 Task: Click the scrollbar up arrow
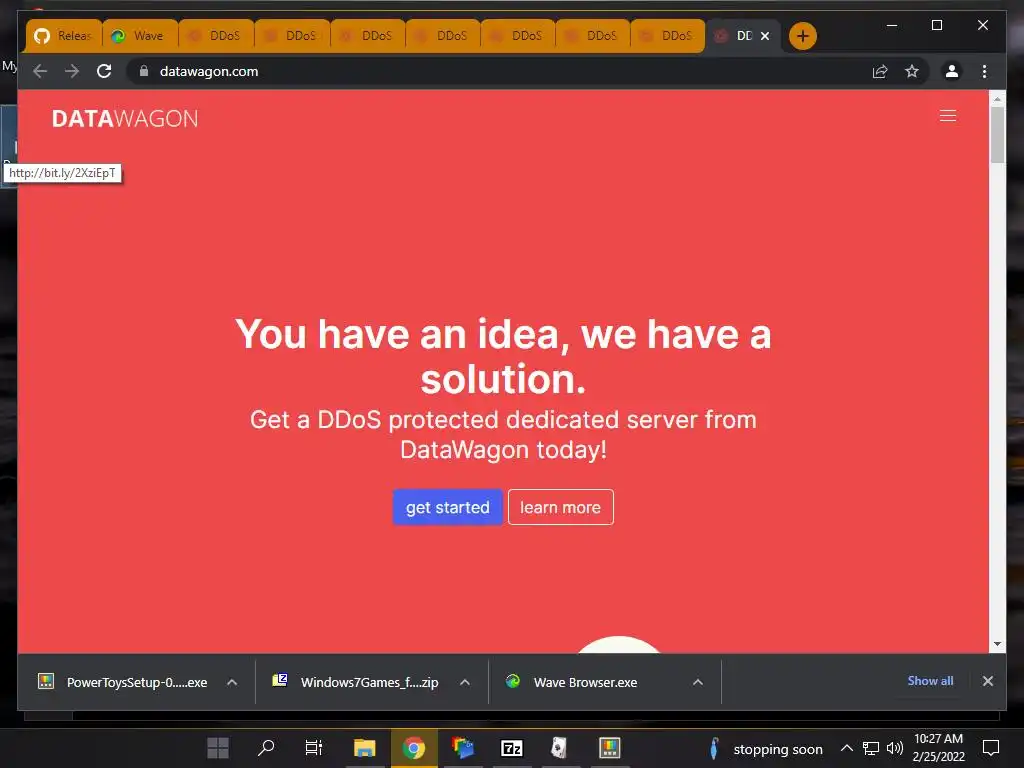[x=997, y=99]
